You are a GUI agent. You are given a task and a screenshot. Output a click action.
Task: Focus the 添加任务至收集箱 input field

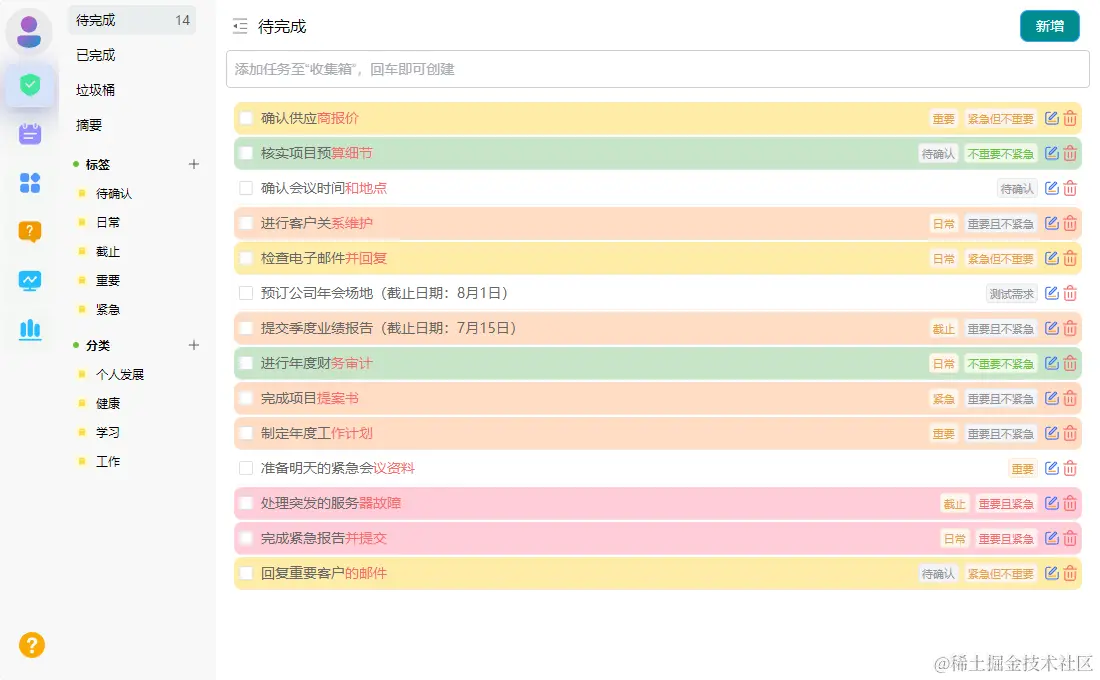tap(657, 69)
